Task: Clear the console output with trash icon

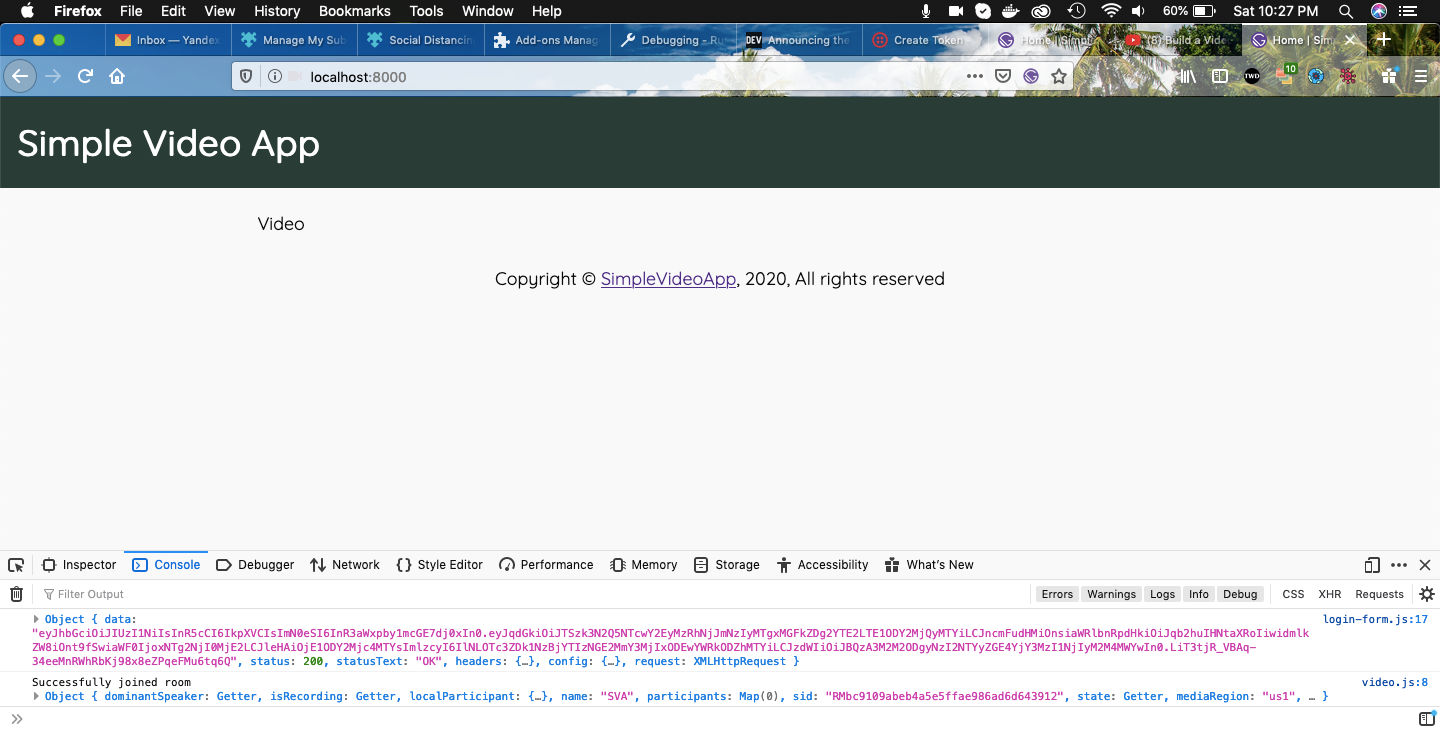Action: 16,594
